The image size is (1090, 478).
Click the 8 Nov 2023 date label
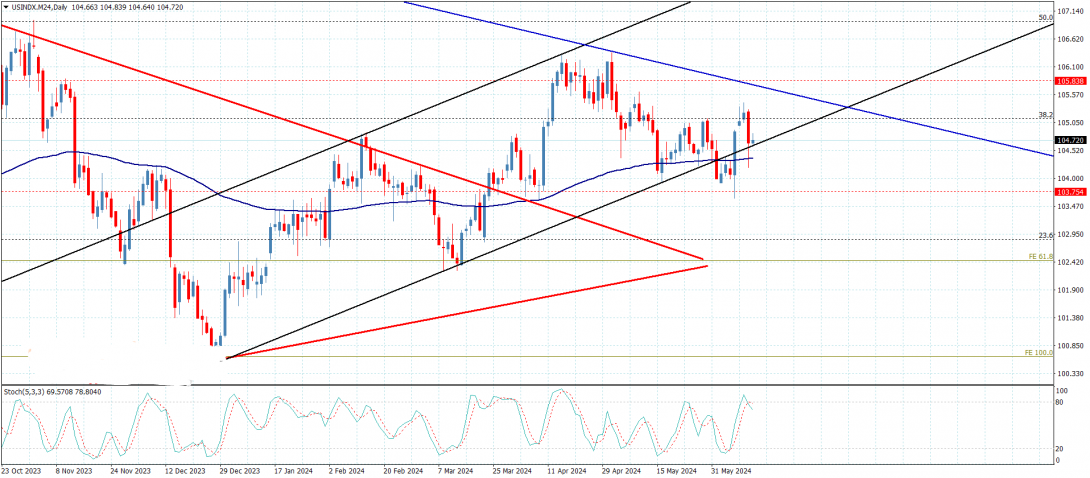(x=74, y=470)
